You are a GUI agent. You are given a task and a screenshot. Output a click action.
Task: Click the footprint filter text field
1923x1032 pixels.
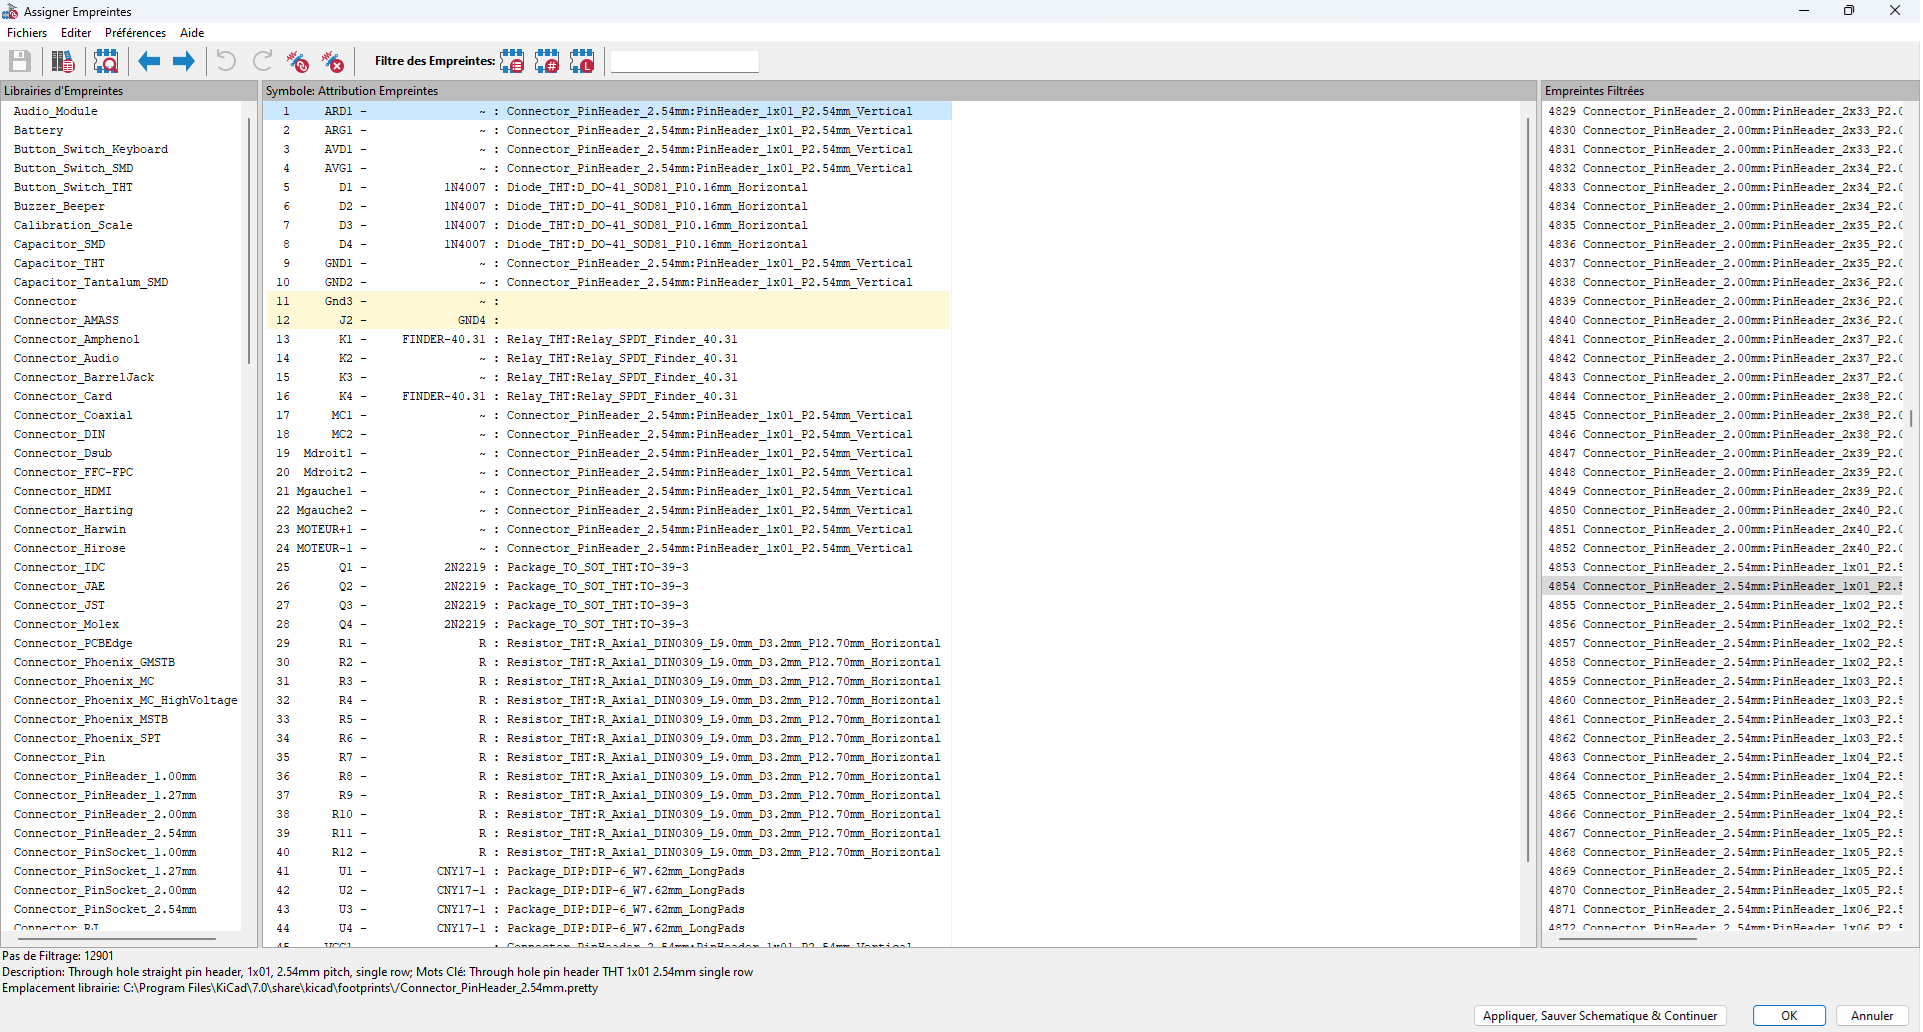pos(684,62)
